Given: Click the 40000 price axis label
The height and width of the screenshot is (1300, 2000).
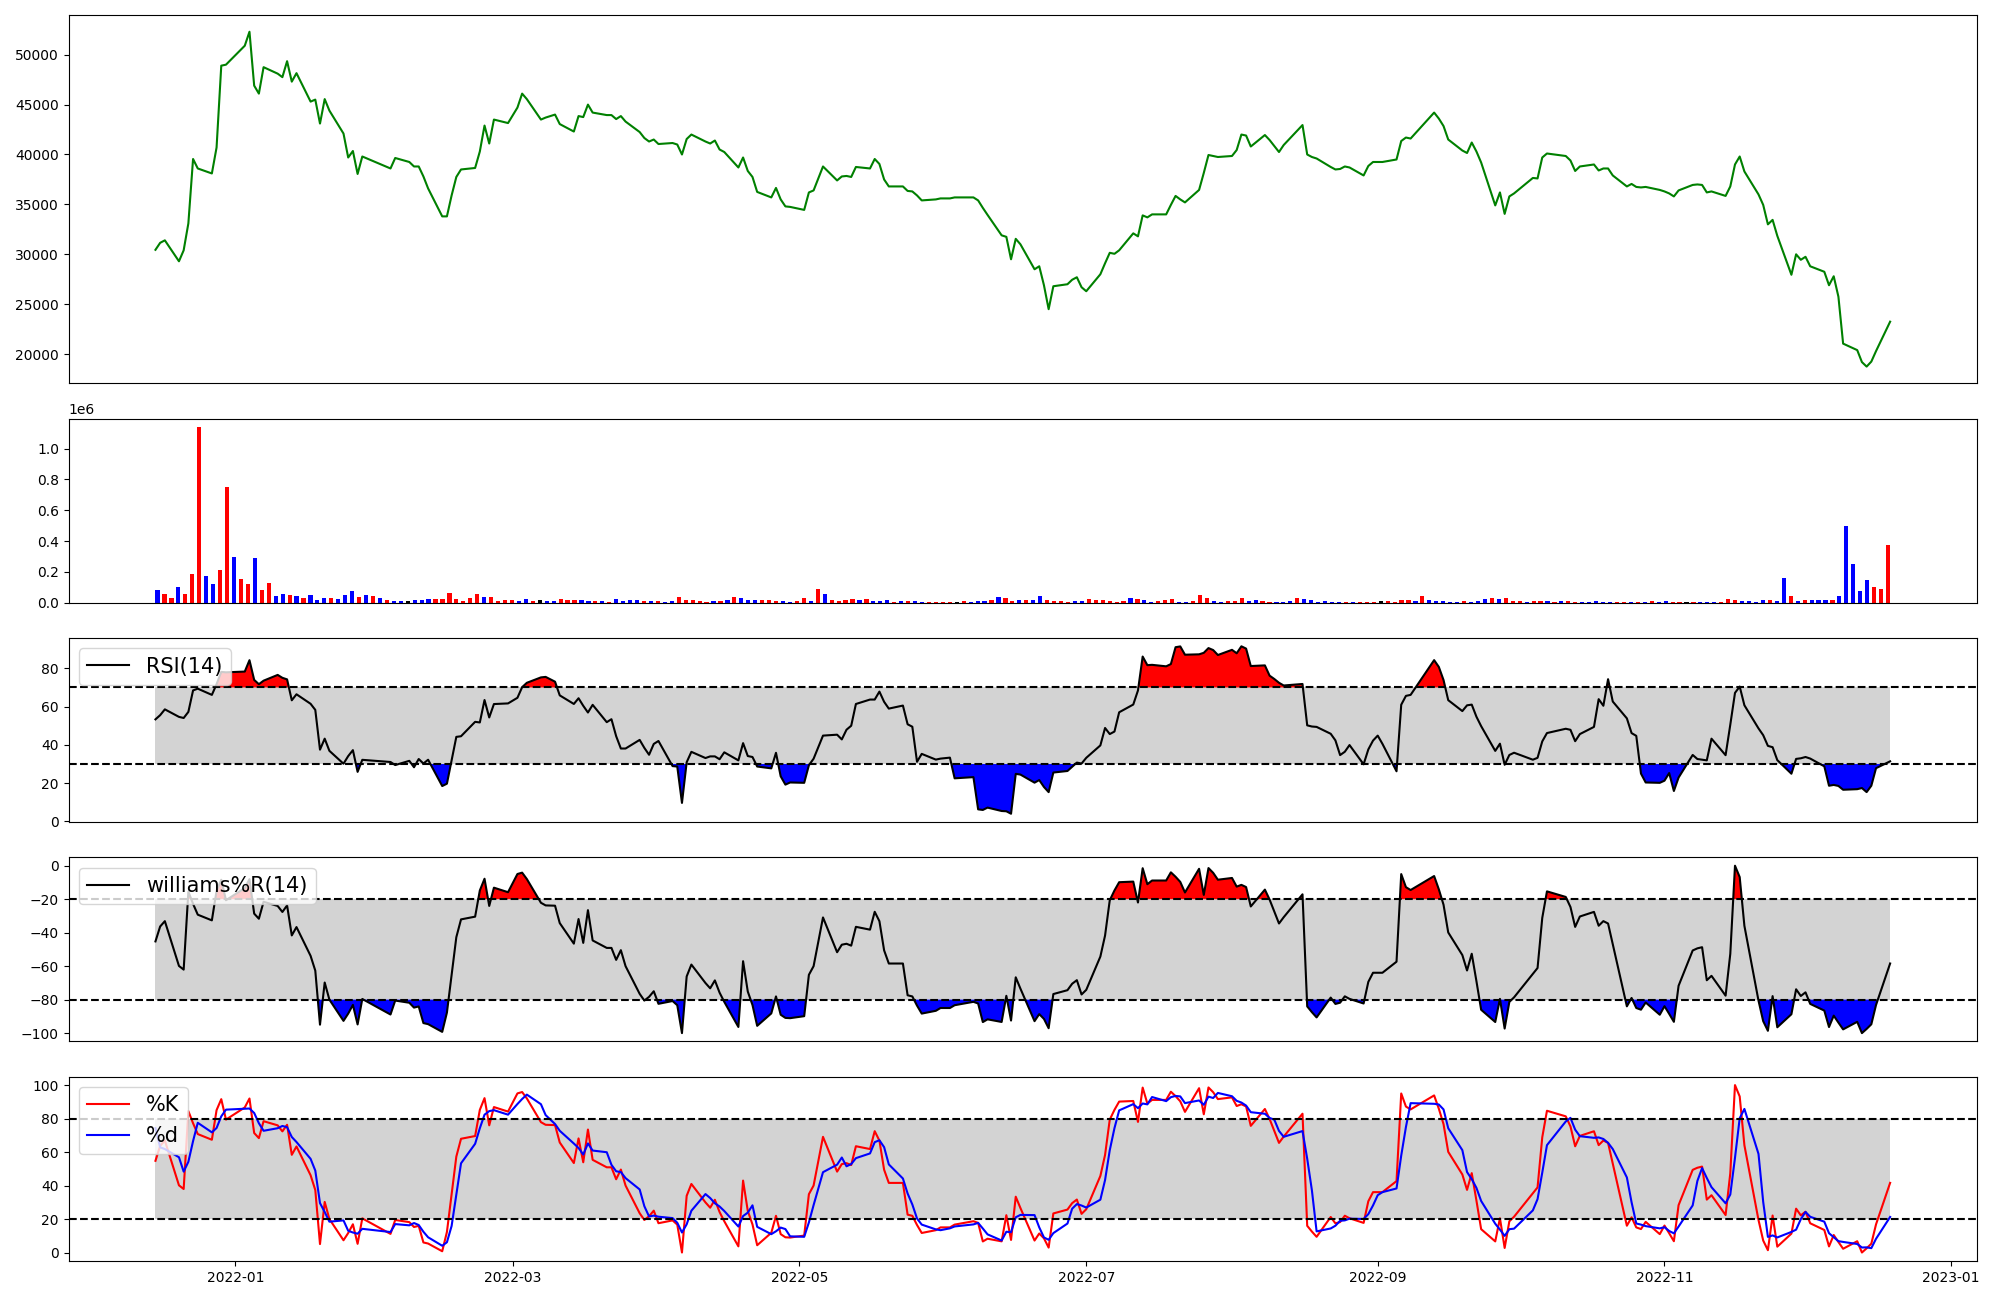Looking at the screenshot, I should coord(37,155).
